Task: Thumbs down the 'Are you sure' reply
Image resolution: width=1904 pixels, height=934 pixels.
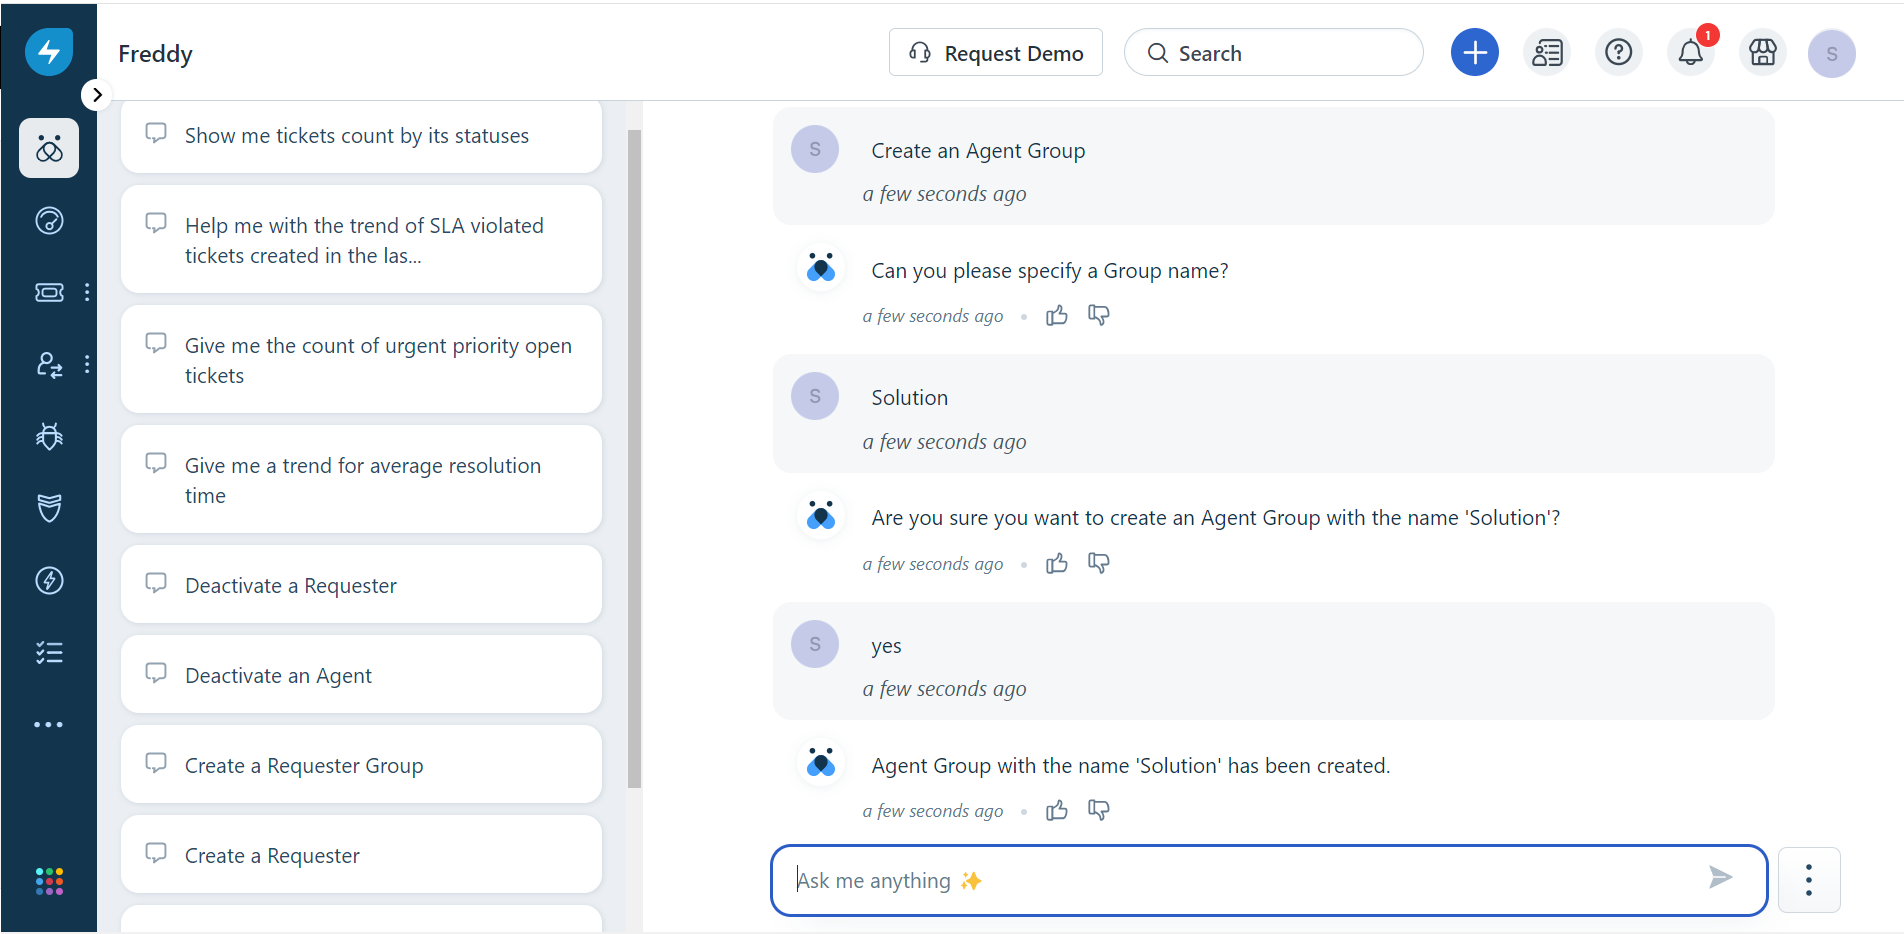Action: 1099,564
